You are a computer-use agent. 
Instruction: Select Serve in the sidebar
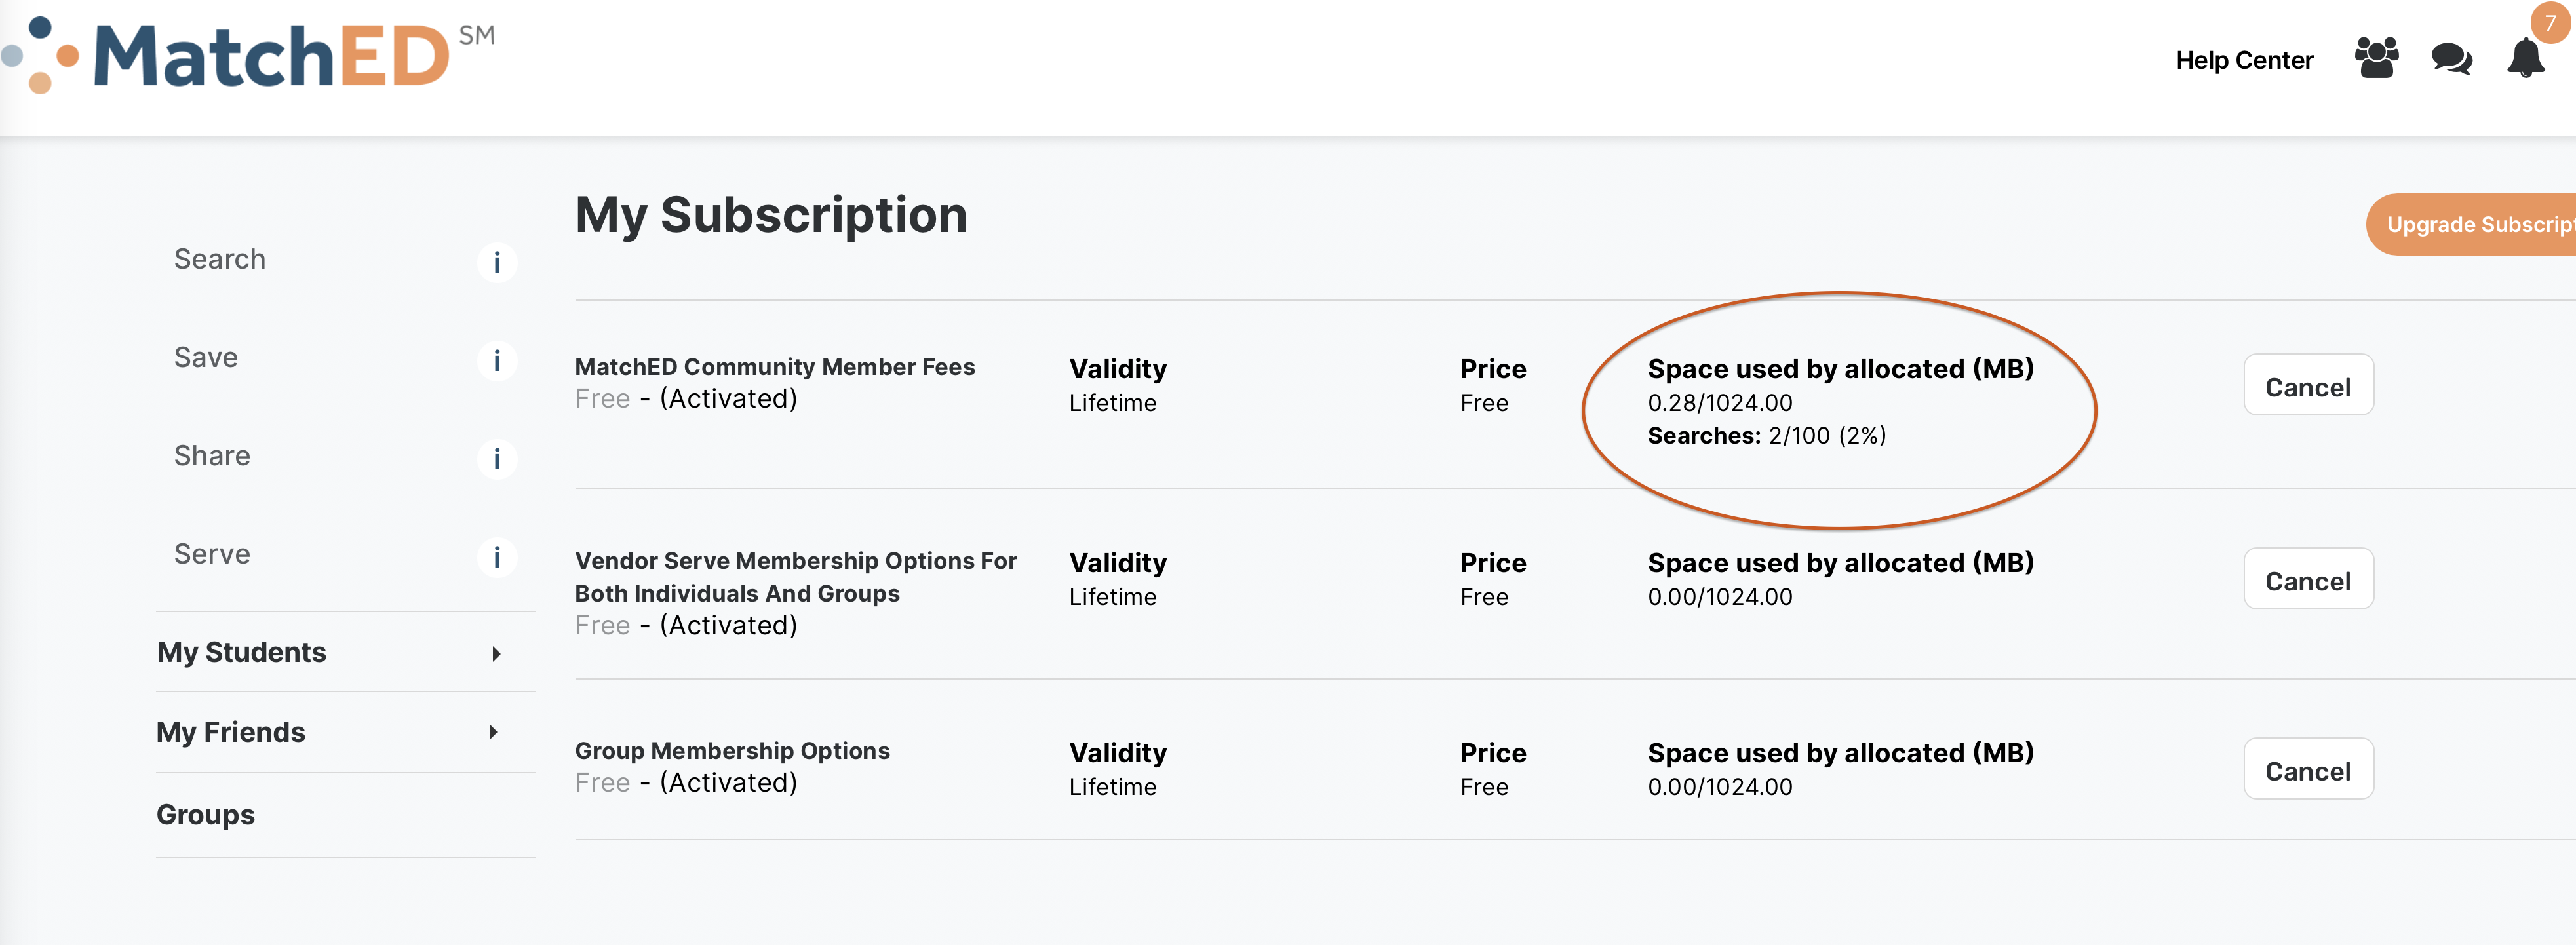tap(212, 554)
